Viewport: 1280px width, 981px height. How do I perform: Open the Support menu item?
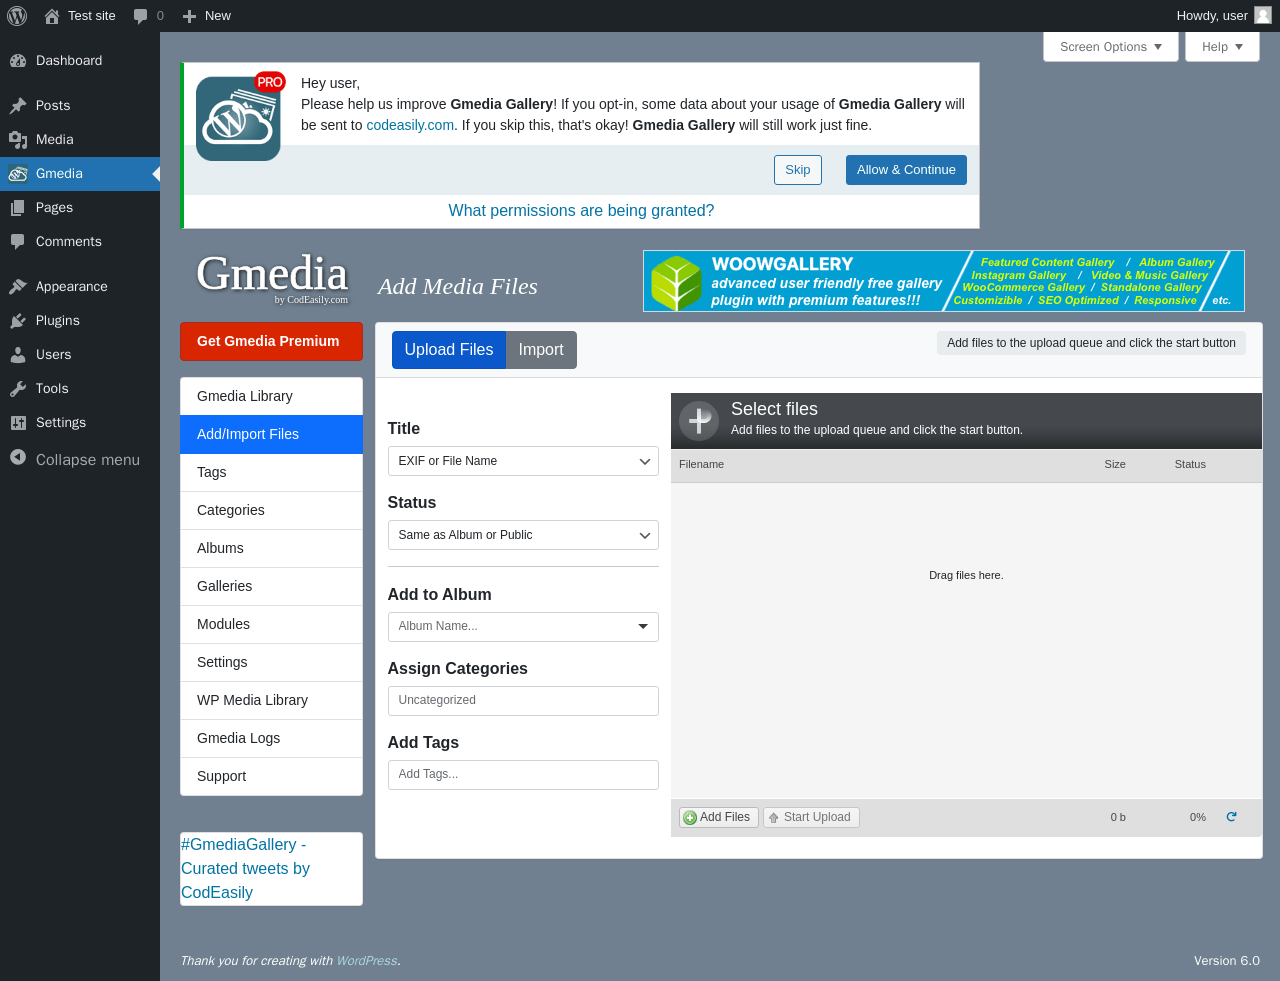click(271, 776)
